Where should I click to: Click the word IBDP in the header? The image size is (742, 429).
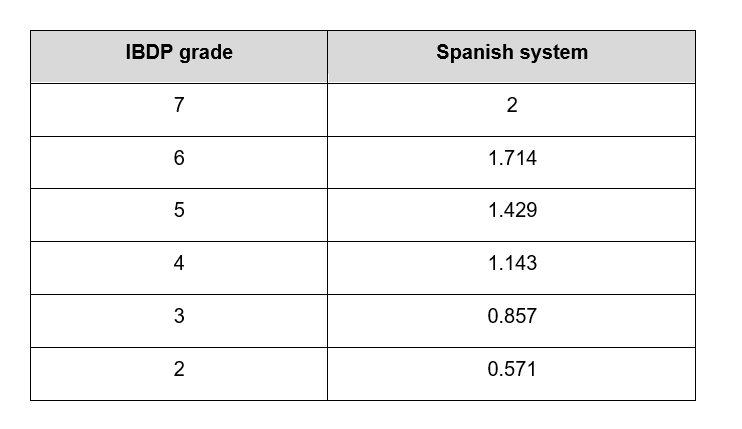point(150,54)
